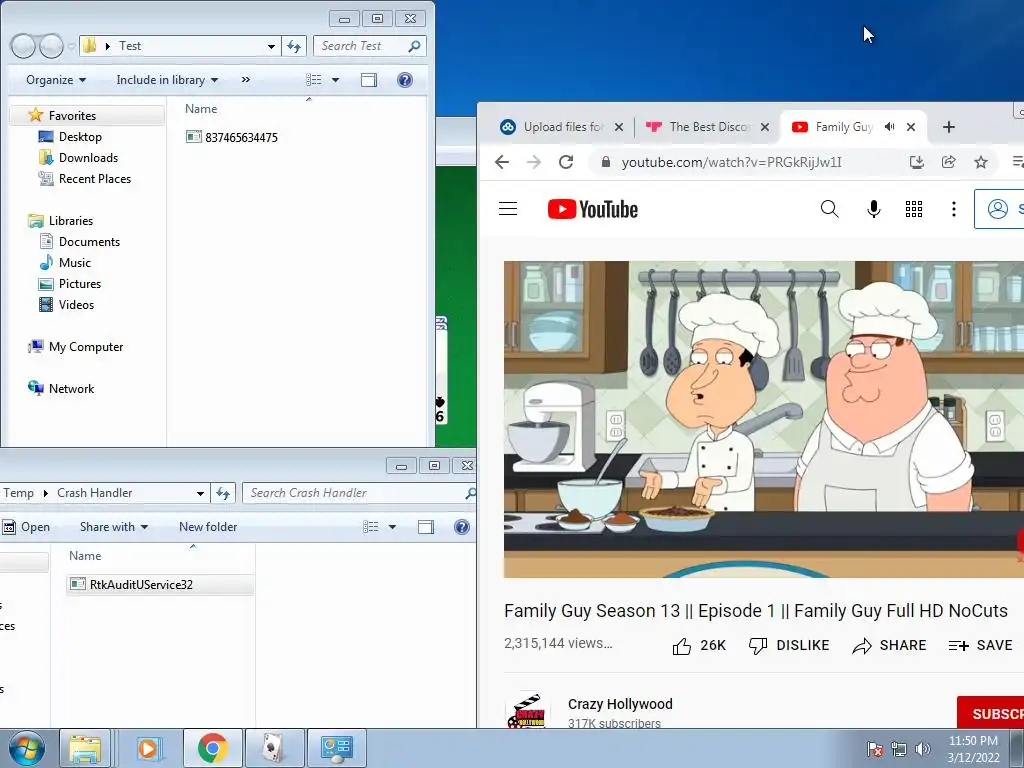The height and width of the screenshot is (768, 1024).
Task: Select file 837465634475 in Test
Action: pyautogui.click(x=232, y=137)
